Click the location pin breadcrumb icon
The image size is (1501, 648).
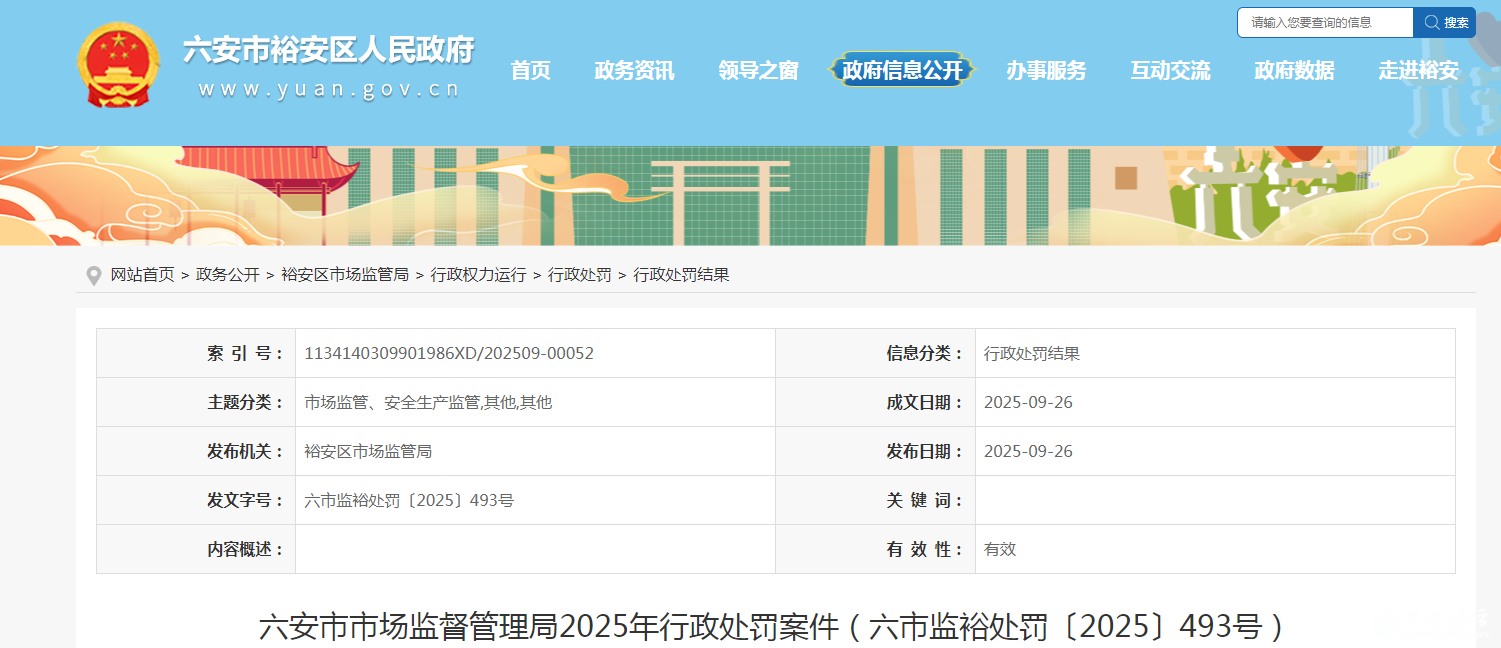[x=94, y=275]
